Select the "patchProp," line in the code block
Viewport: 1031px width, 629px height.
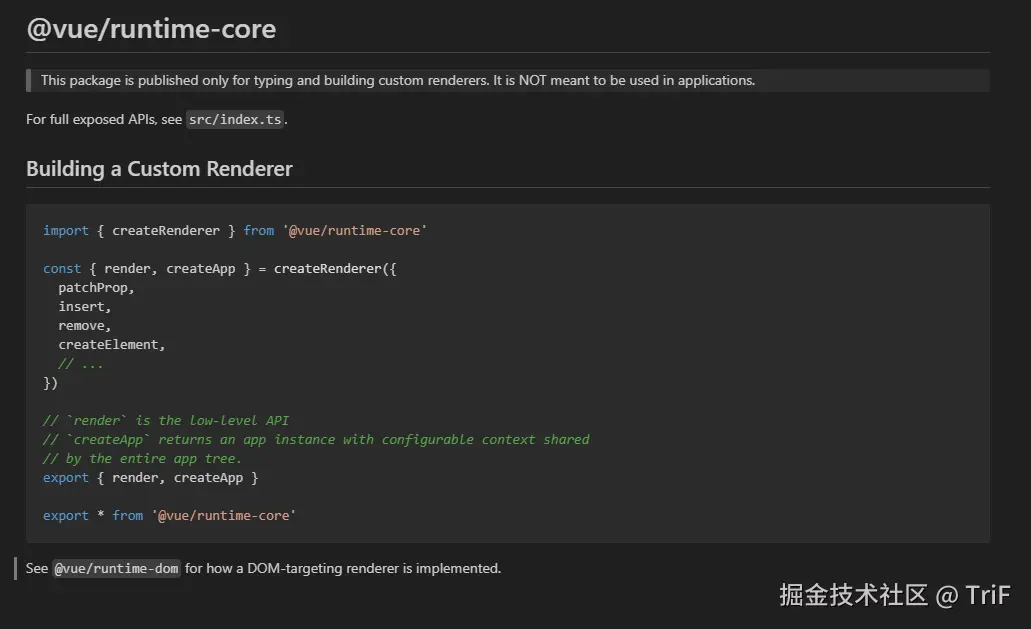coord(96,288)
